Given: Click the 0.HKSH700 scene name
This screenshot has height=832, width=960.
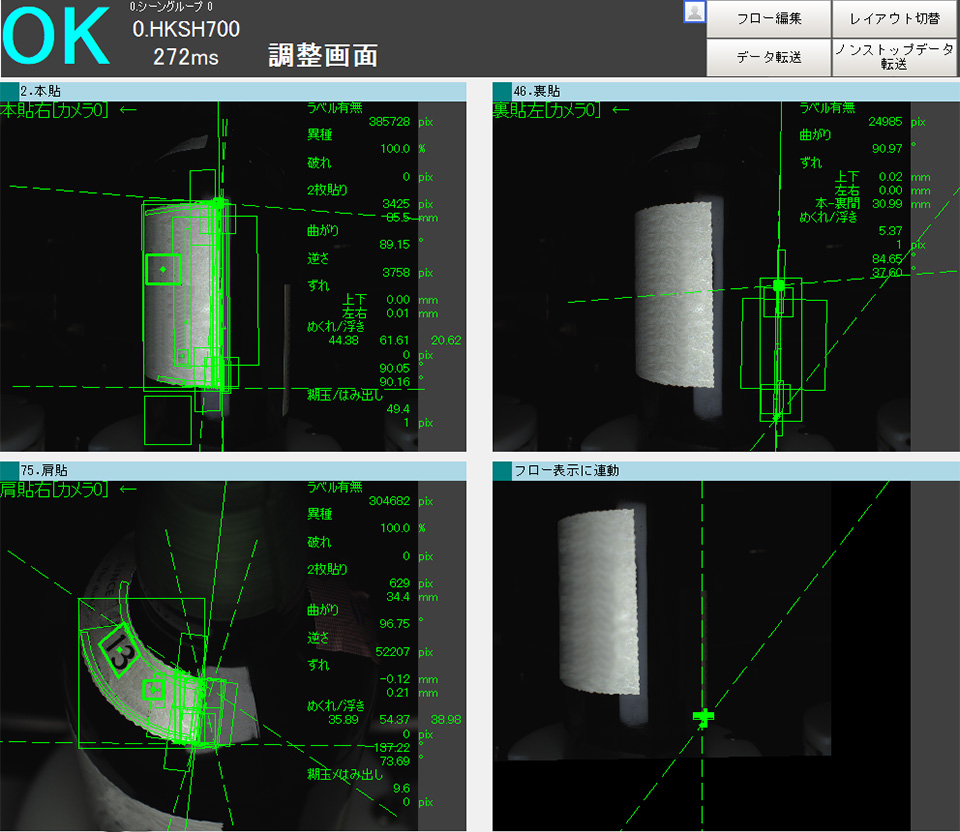Looking at the screenshot, I should [x=186, y=30].
